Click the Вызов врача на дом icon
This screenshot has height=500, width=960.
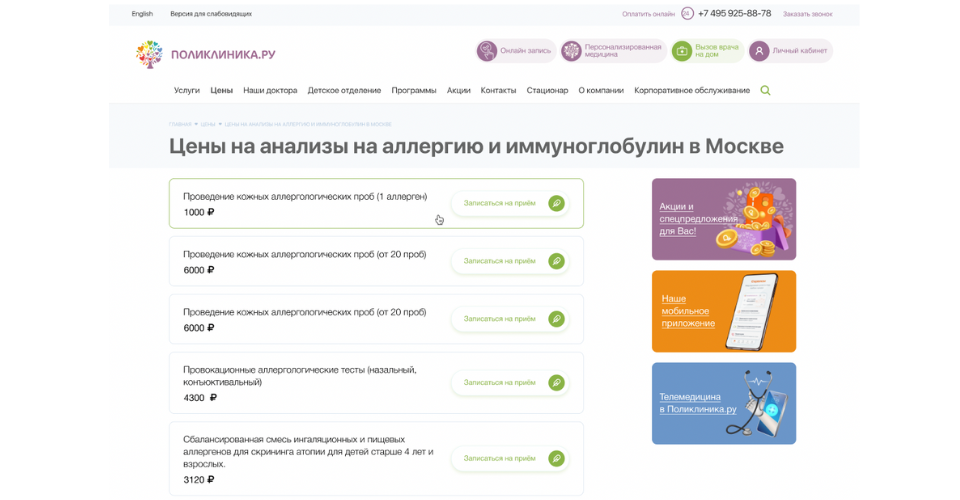(x=682, y=51)
